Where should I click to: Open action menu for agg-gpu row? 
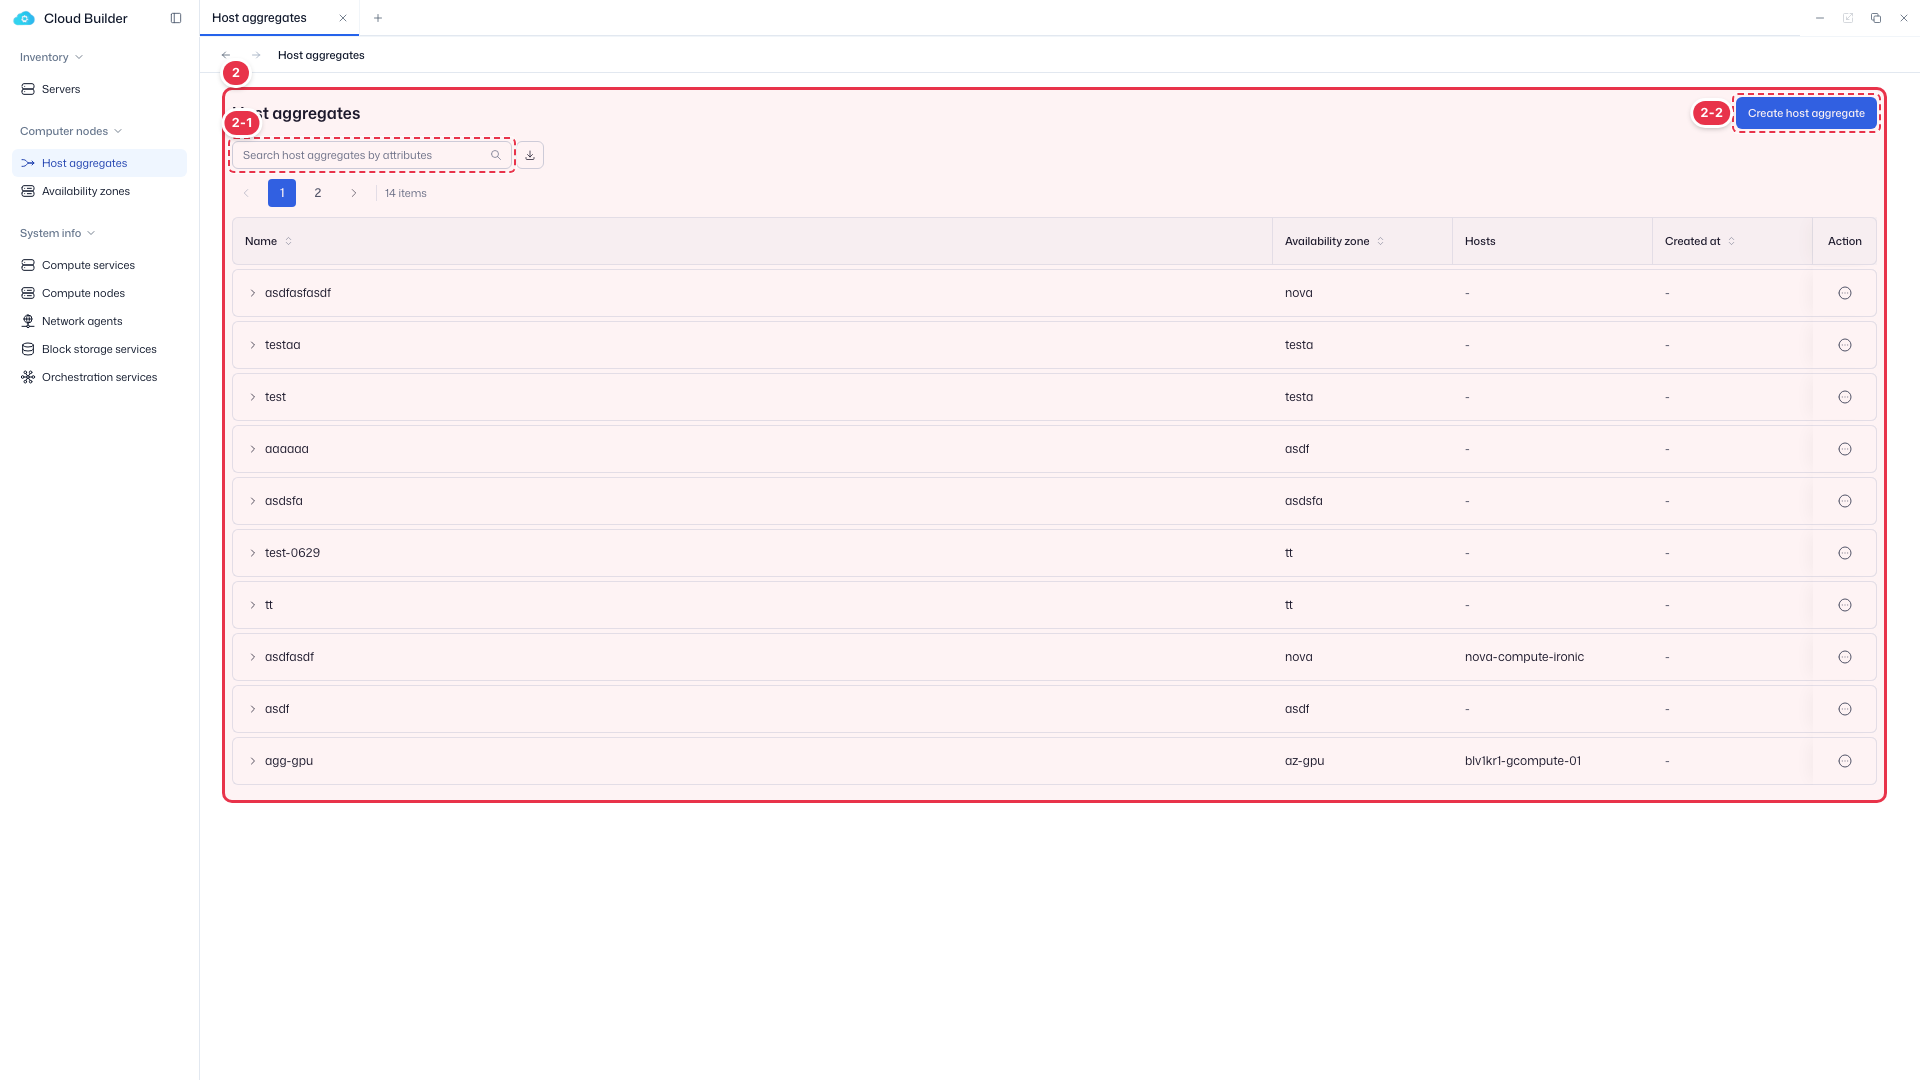(1845, 761)
